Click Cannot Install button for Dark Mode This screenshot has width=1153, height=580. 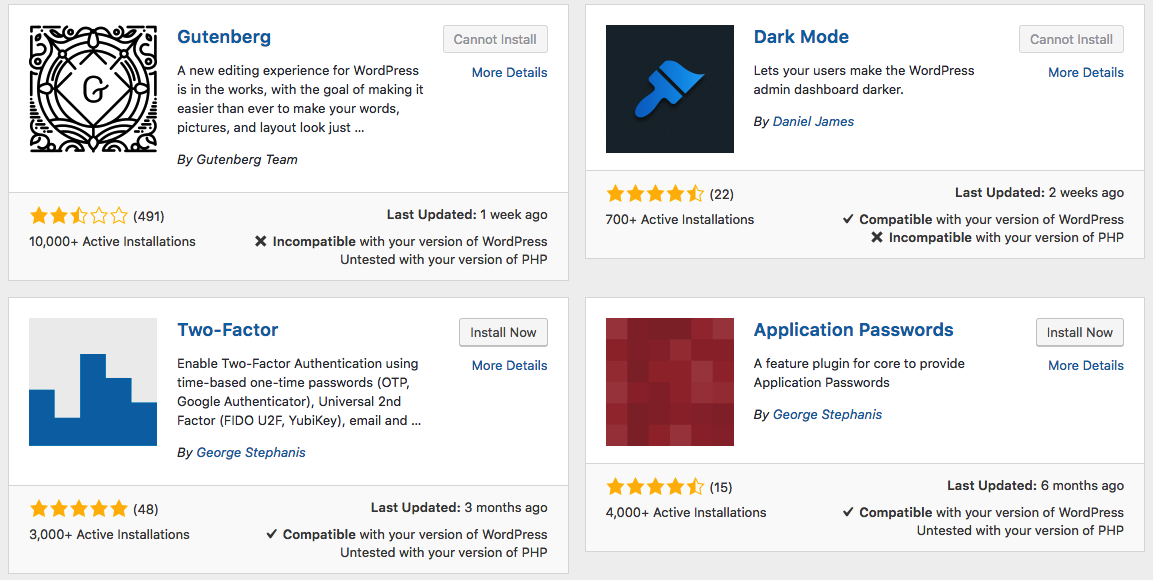click(1071, 39)
